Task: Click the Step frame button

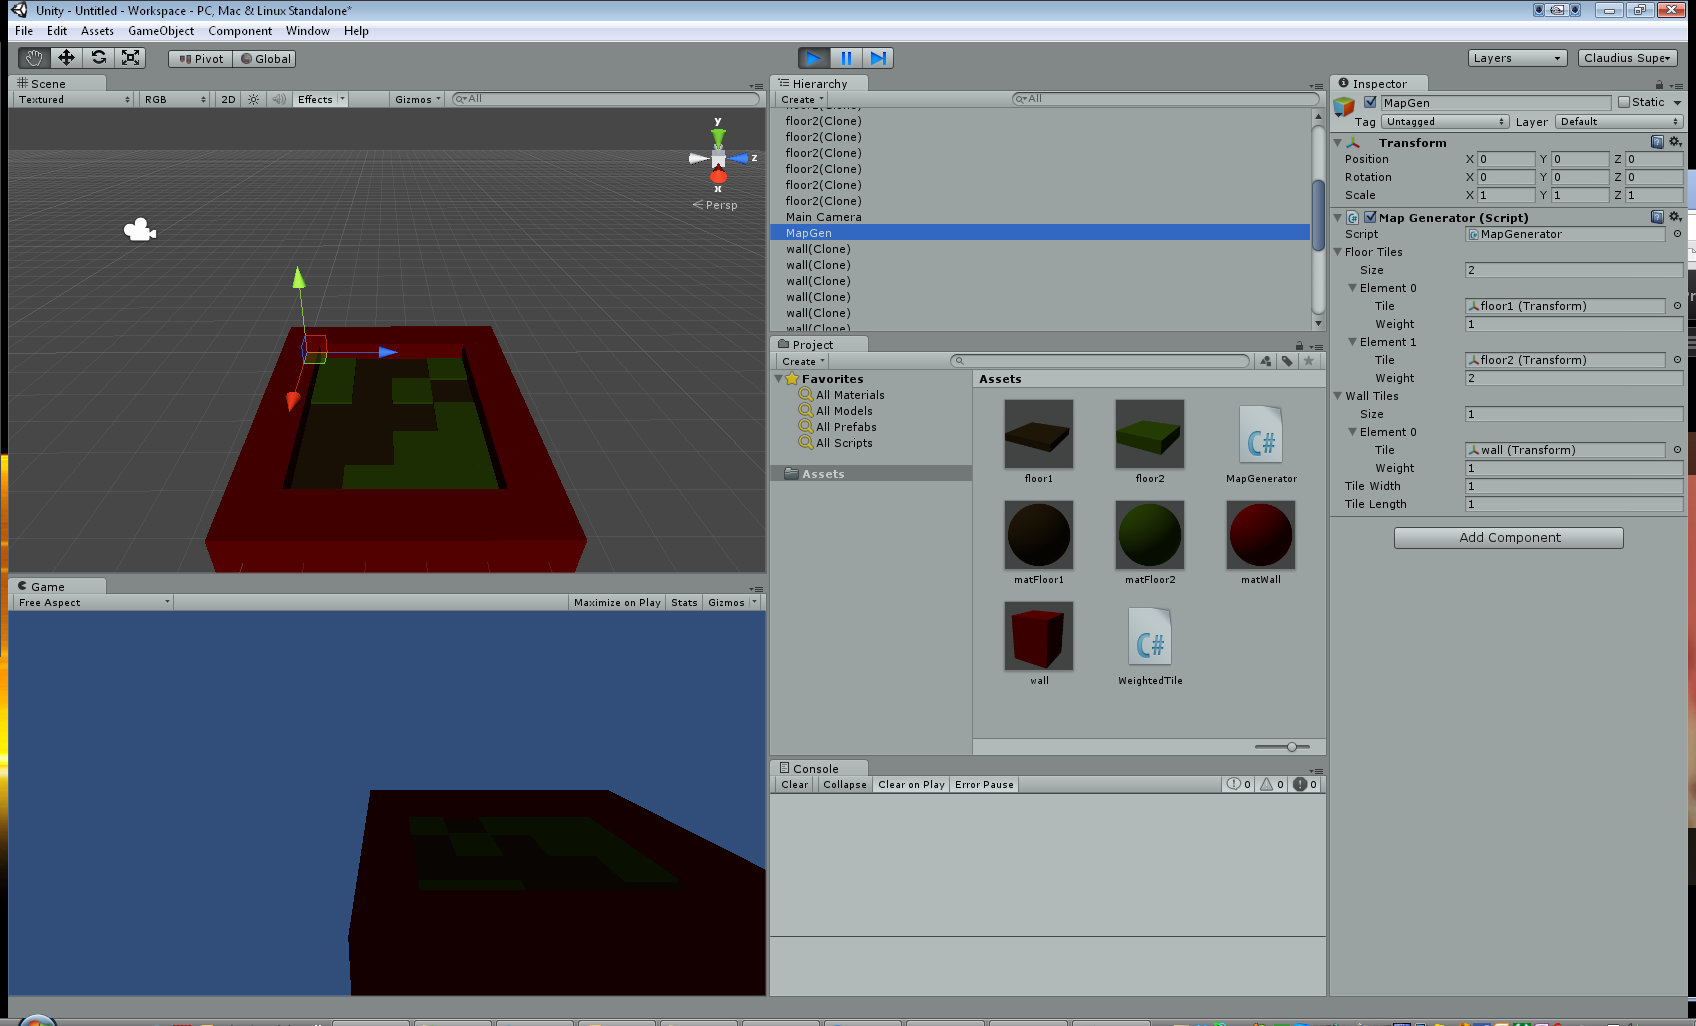Action: tap(878, 58)
